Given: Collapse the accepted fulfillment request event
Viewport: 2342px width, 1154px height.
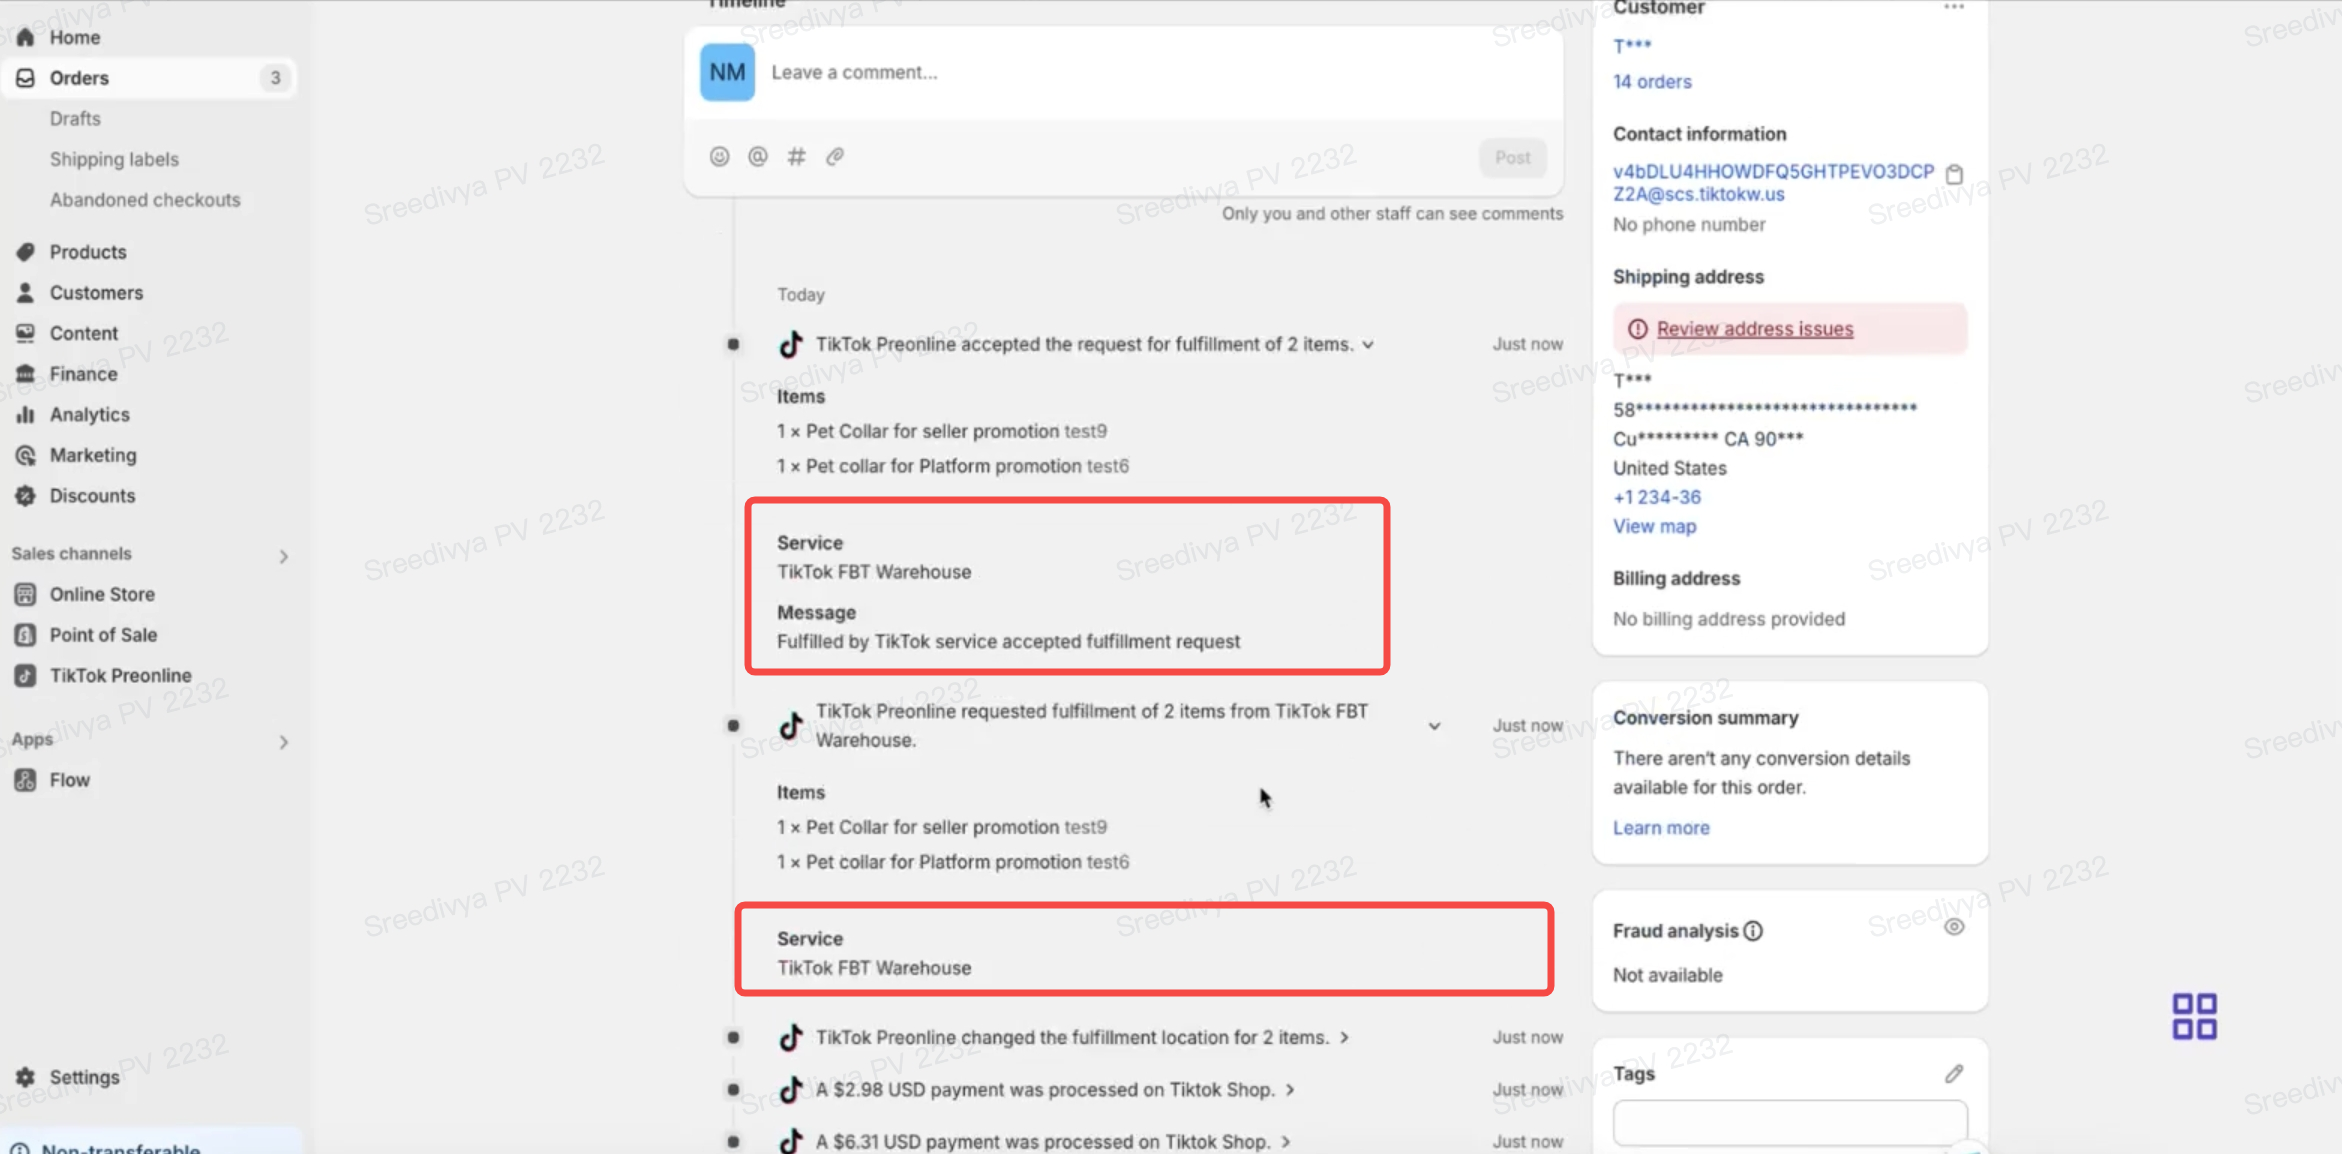Looking at the screenshot, I should [1368, 345].
